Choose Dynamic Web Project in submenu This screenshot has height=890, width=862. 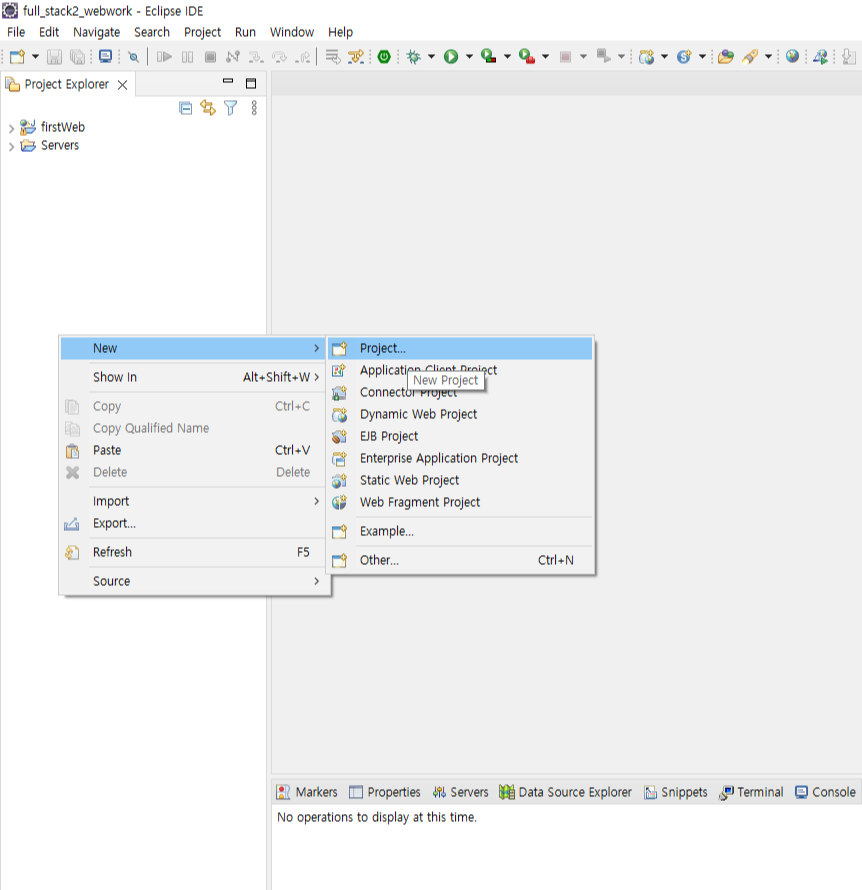(x=460, y=414)
